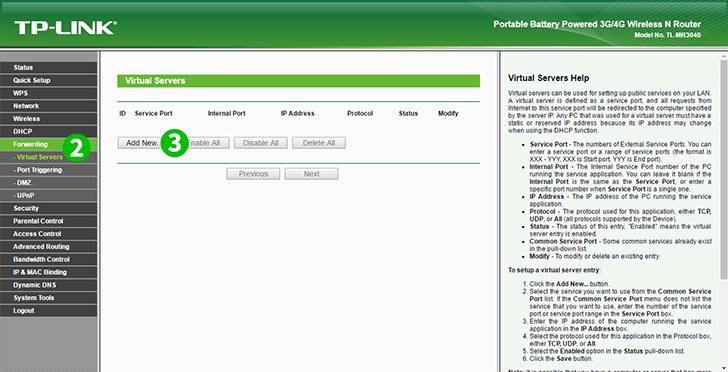This screenshot has height=372, width=728.
Task: Open the UPnP submenu item
Action: coord(49,195)
